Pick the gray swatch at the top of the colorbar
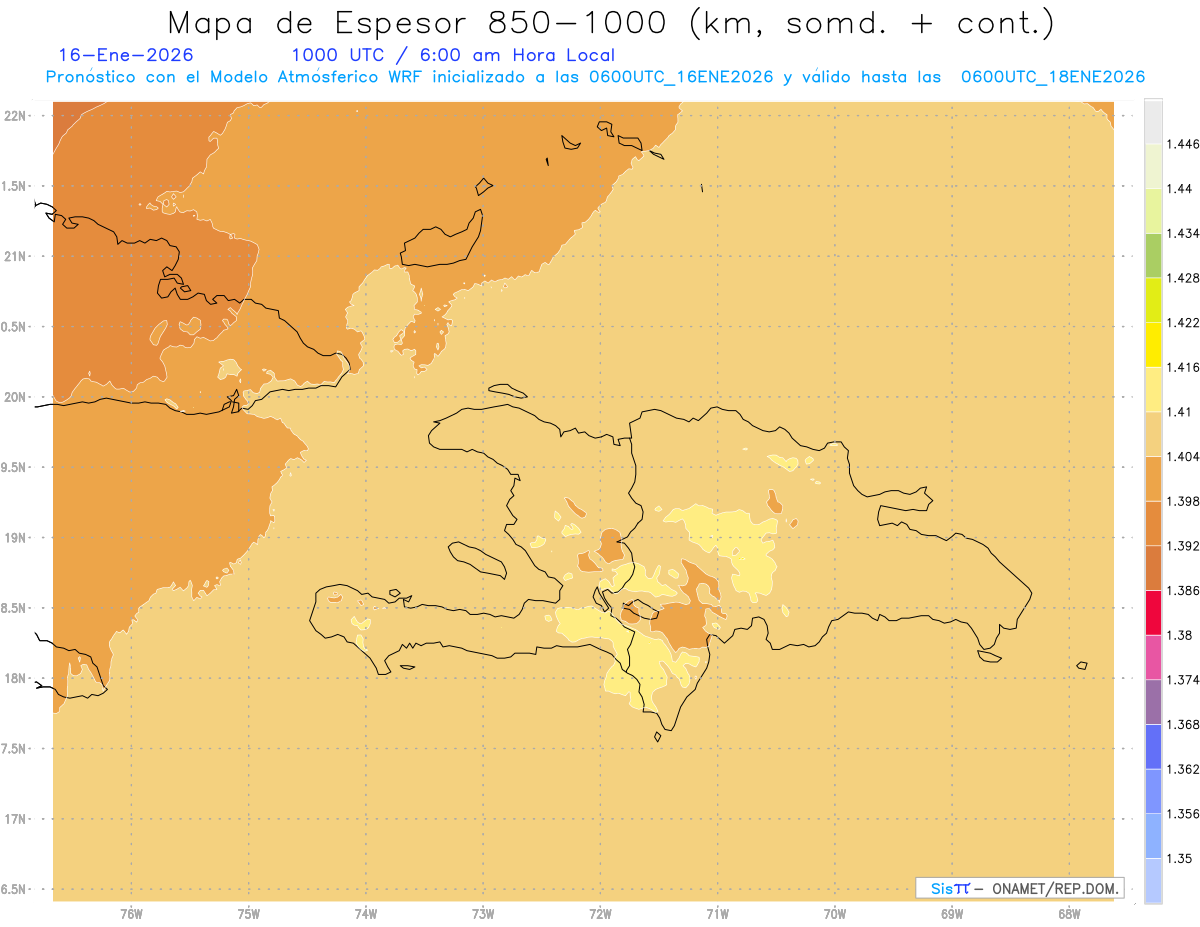The height and width of the screenshot is (927, 1200). pos(1153,121)
